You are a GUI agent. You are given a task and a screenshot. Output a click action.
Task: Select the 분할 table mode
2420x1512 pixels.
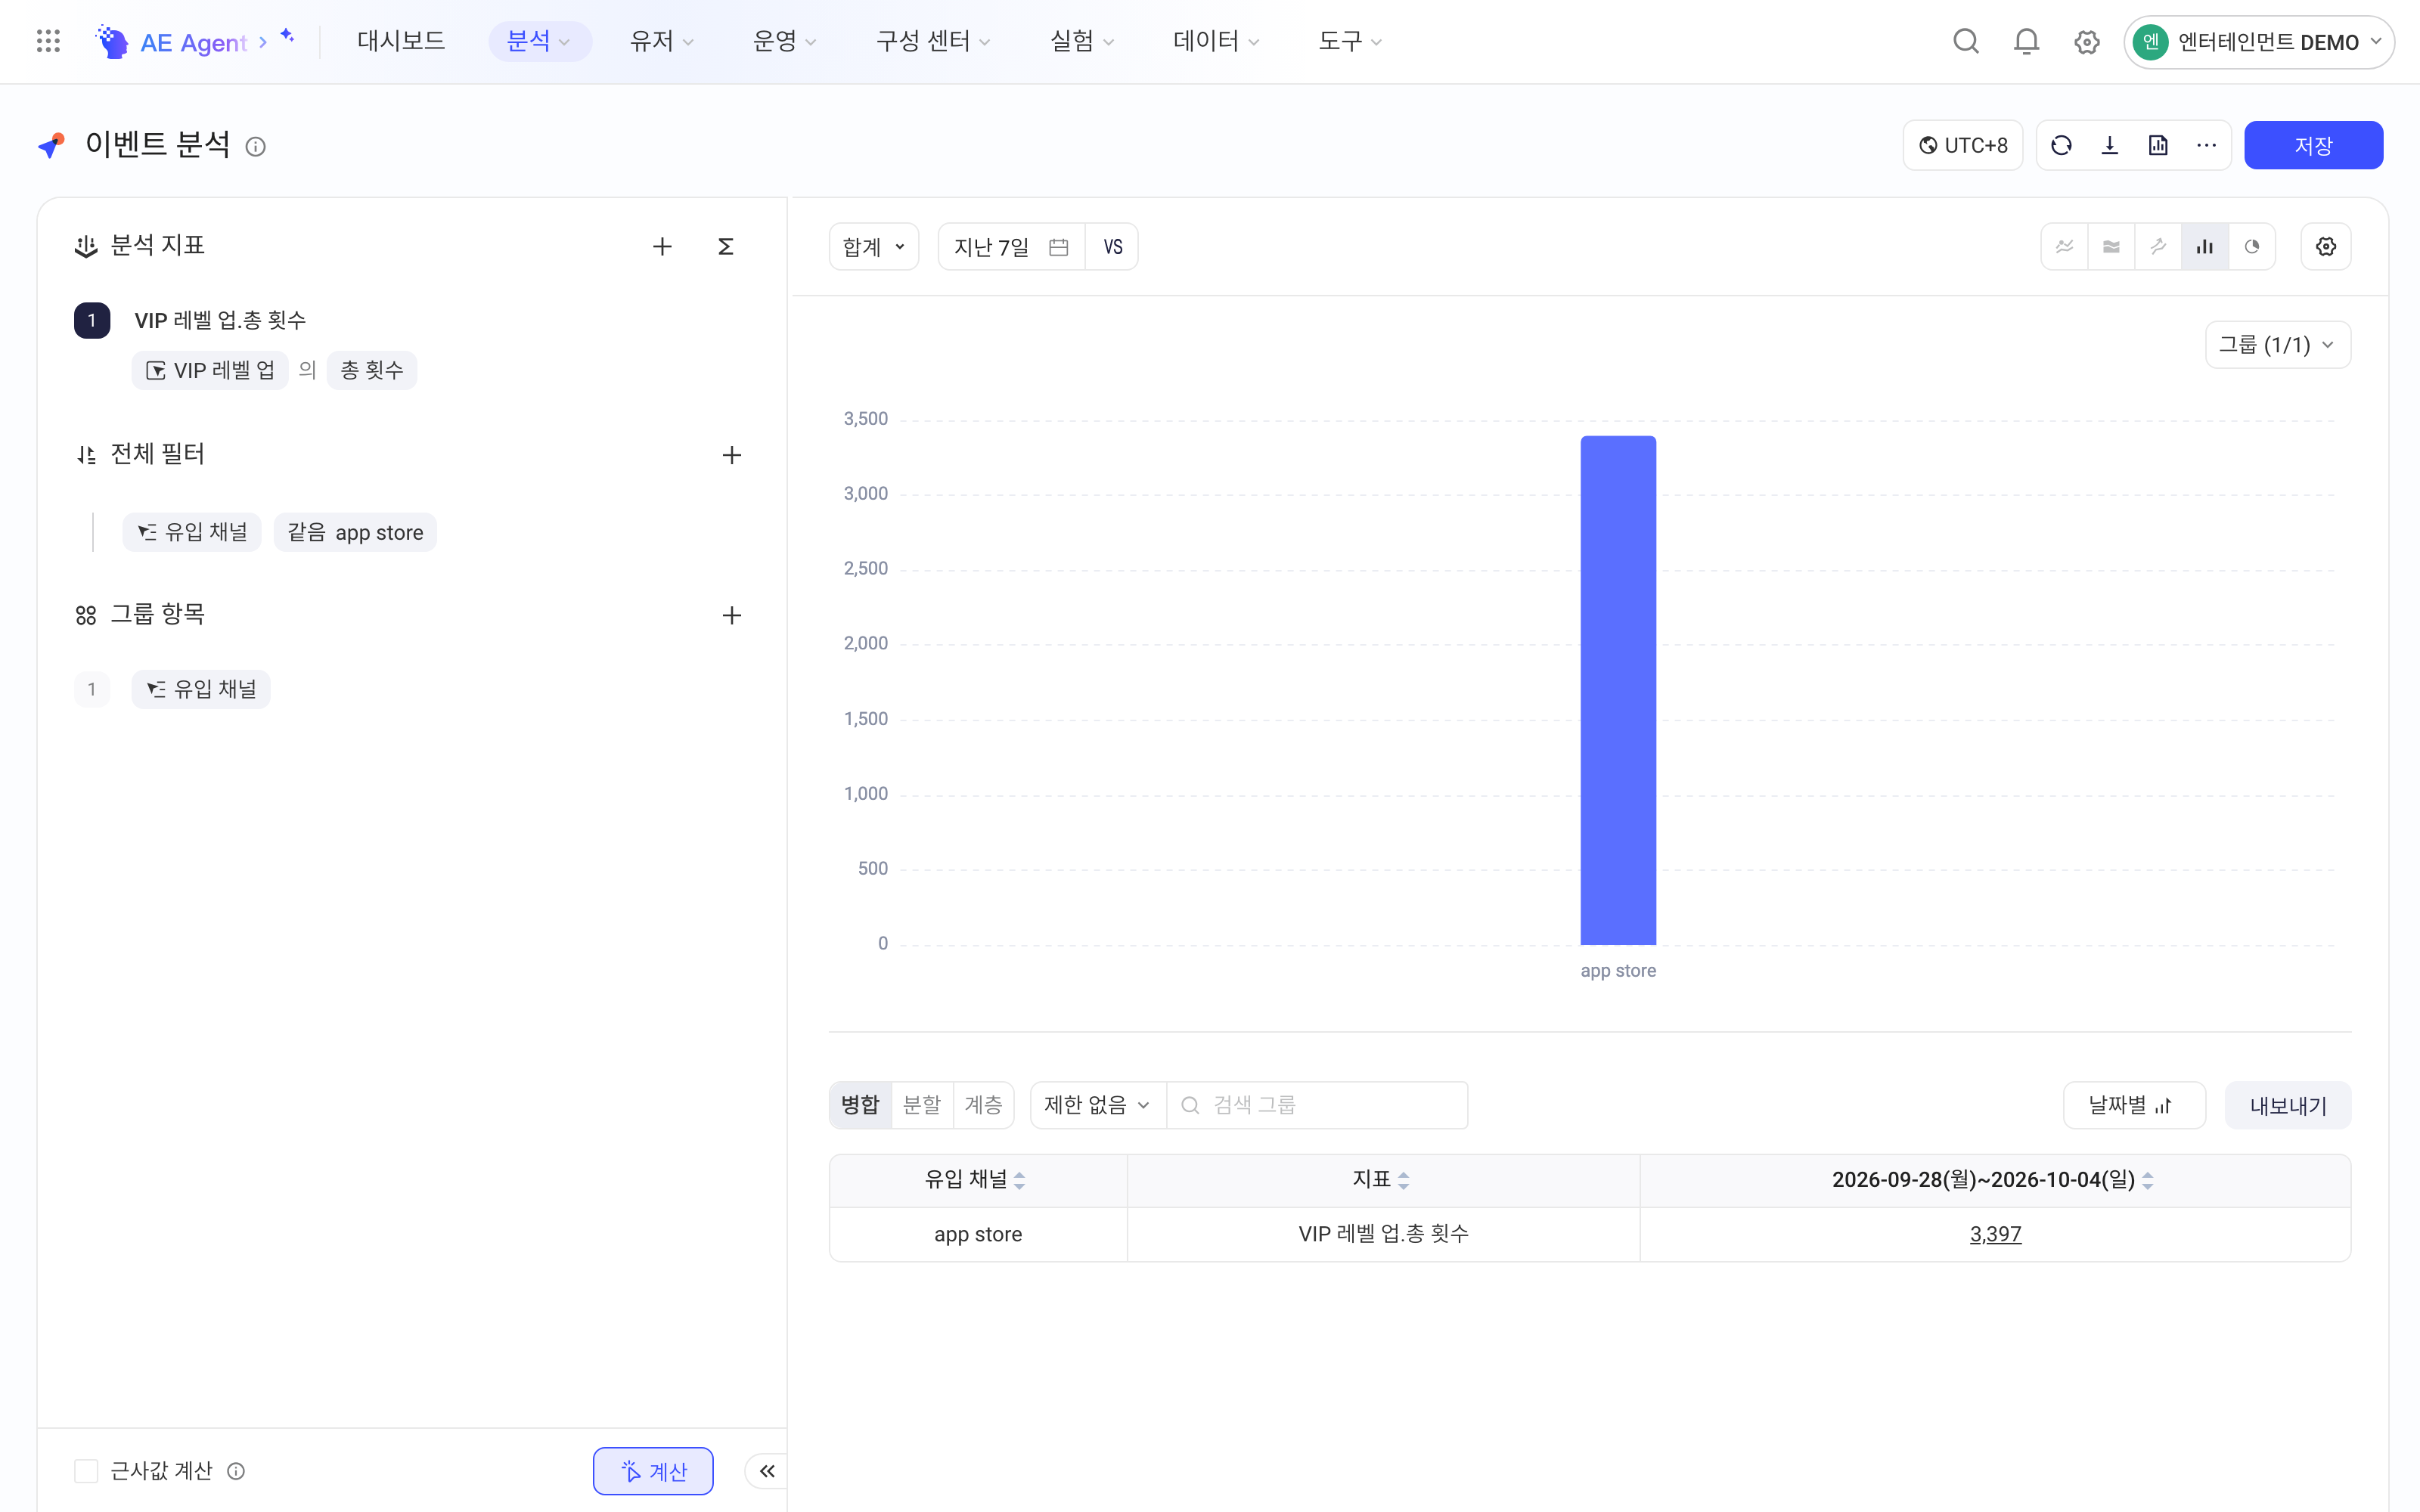tap(922, 1104)
